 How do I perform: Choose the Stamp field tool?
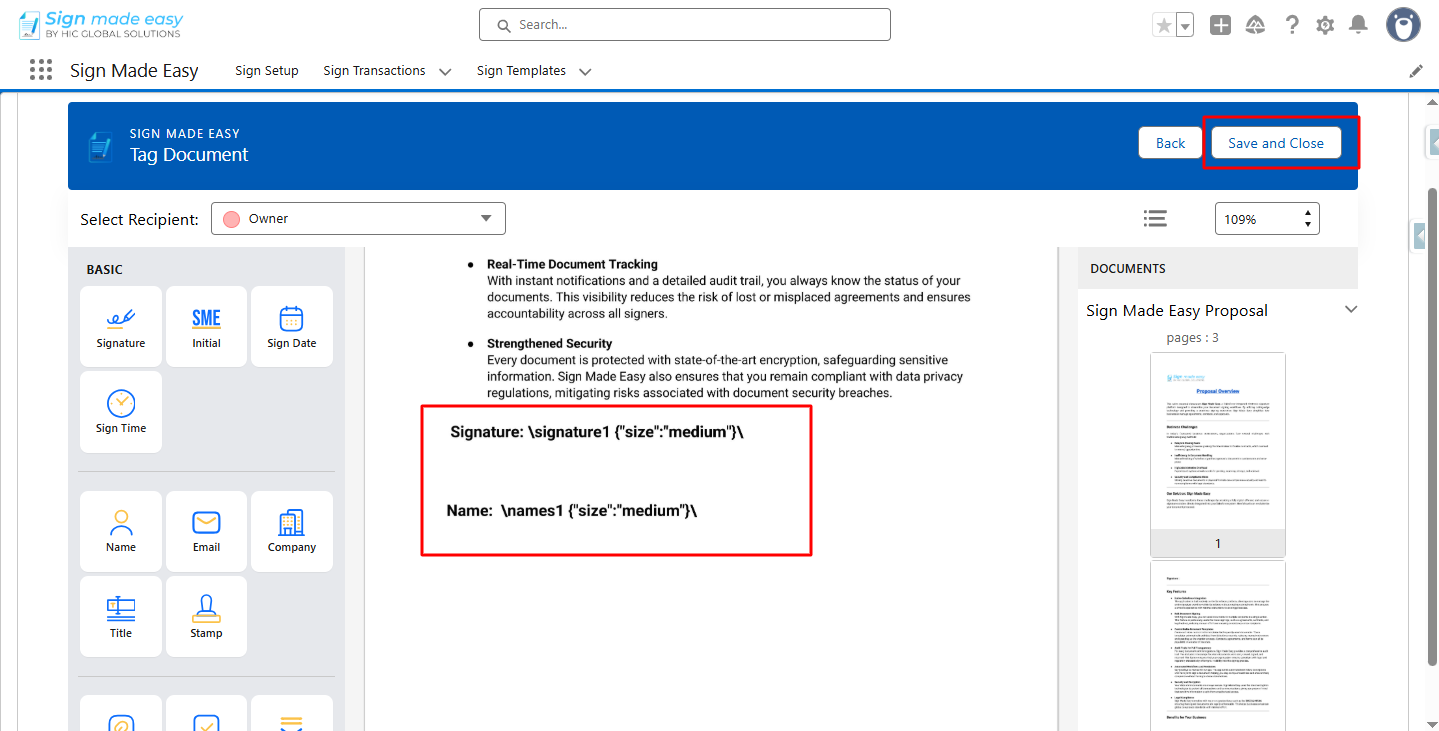[x=206, y=616]
